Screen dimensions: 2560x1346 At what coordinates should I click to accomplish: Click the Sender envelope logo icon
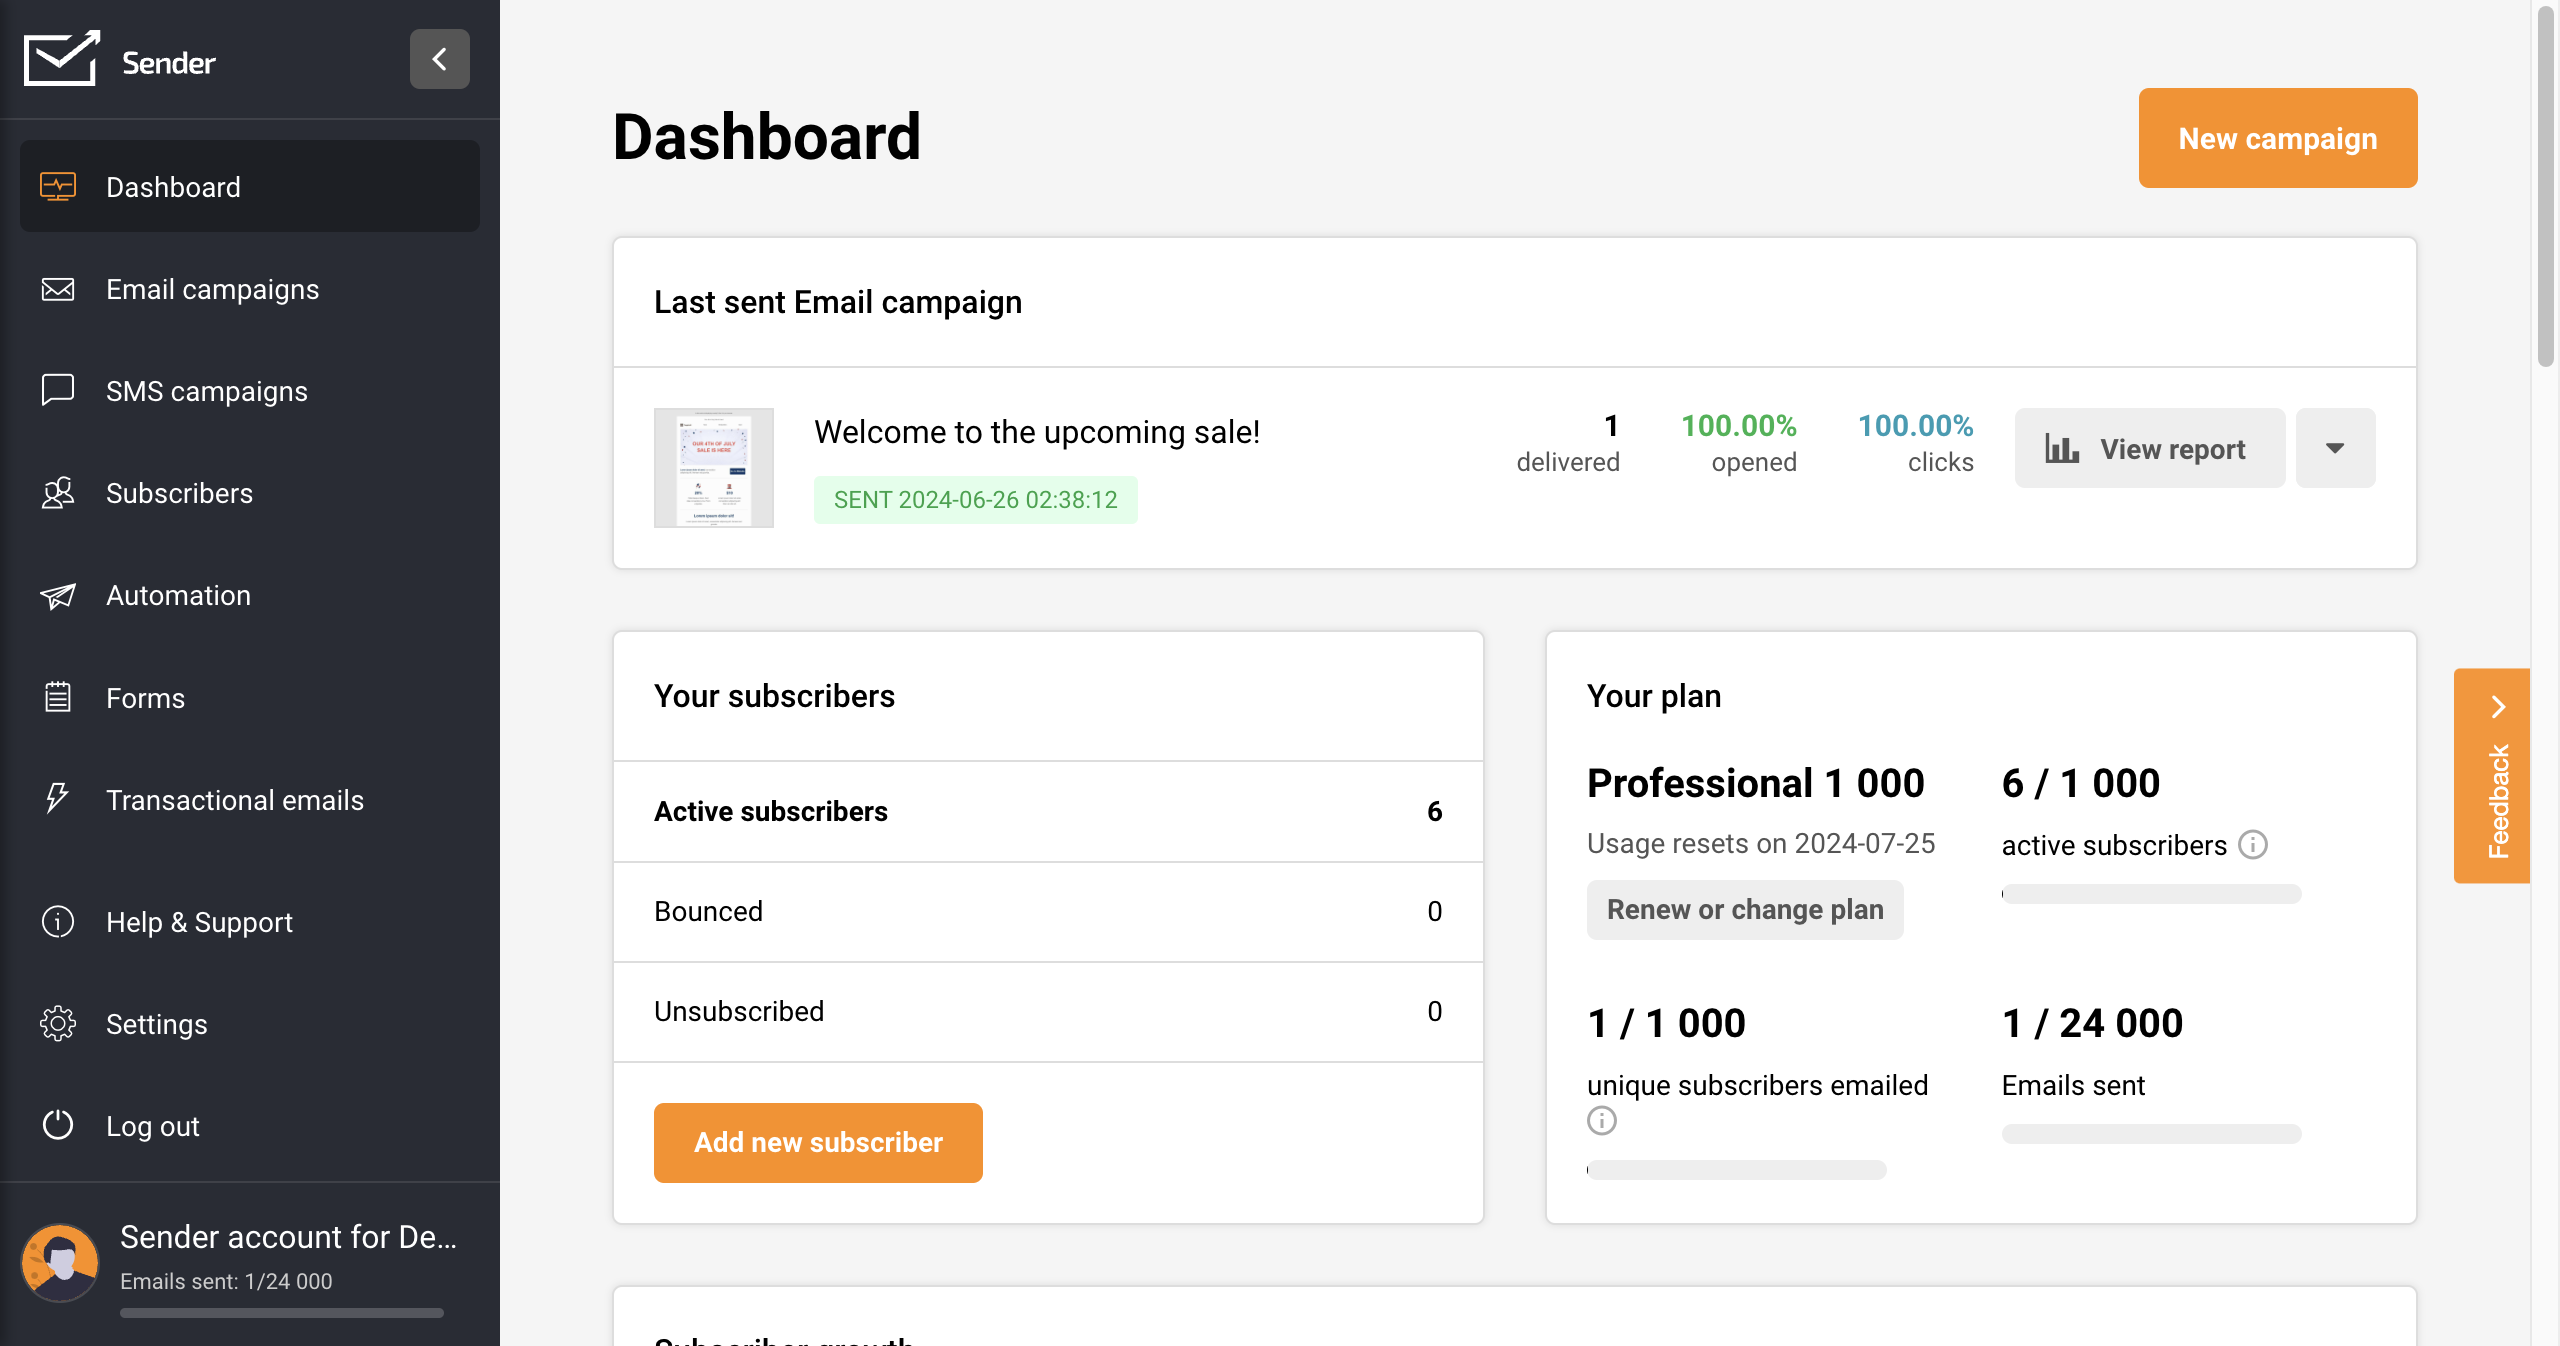pyautogui.click(x=60, y=60)
